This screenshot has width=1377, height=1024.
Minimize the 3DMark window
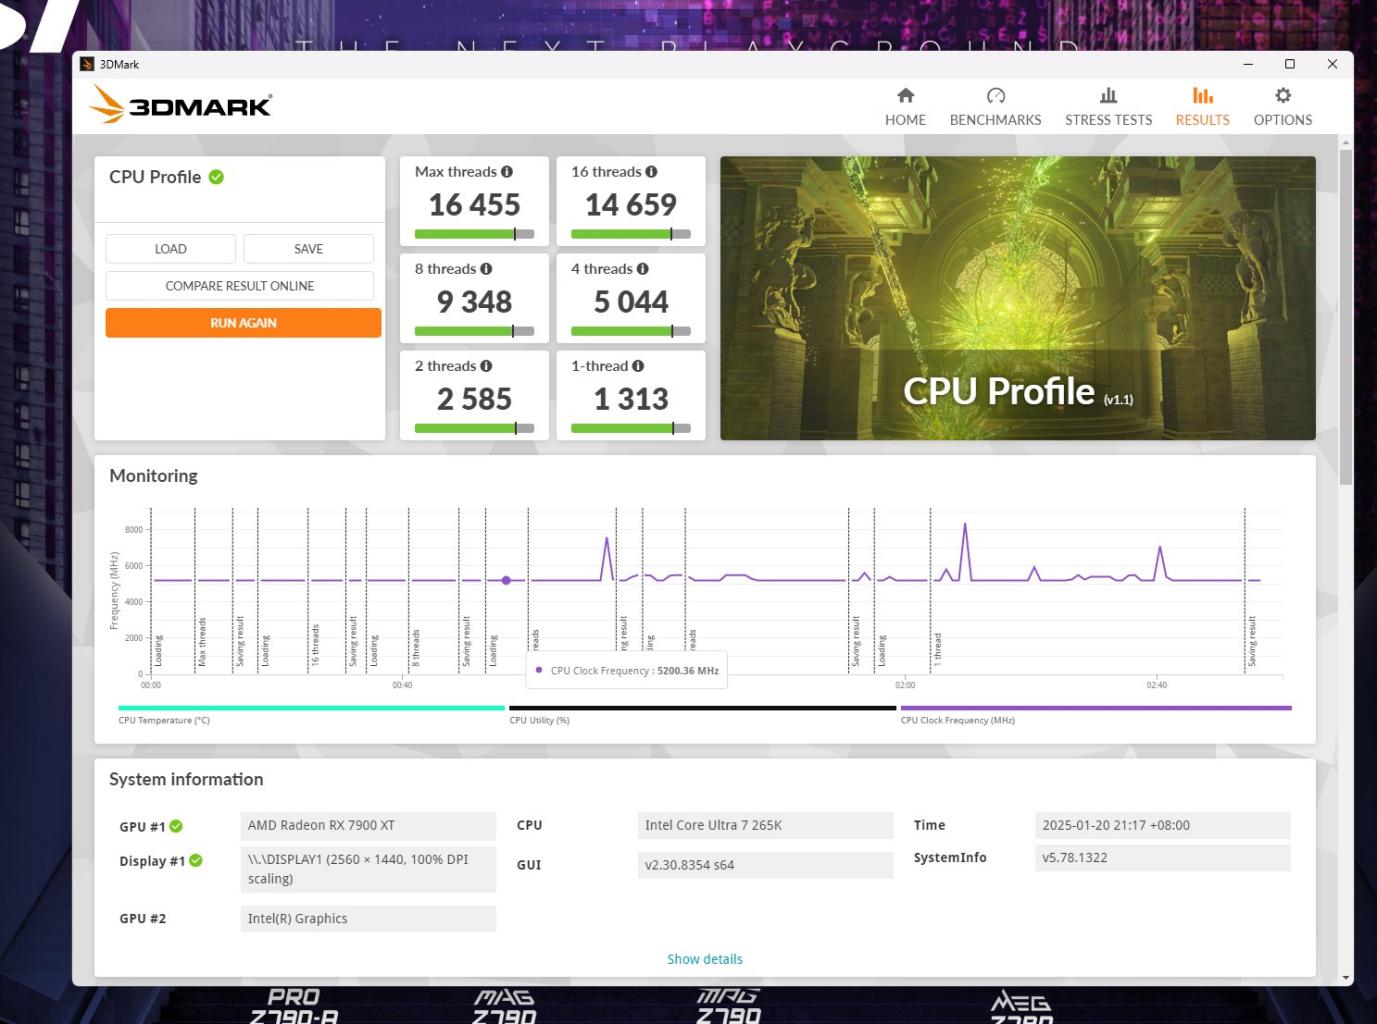[x=1248, y=64]
